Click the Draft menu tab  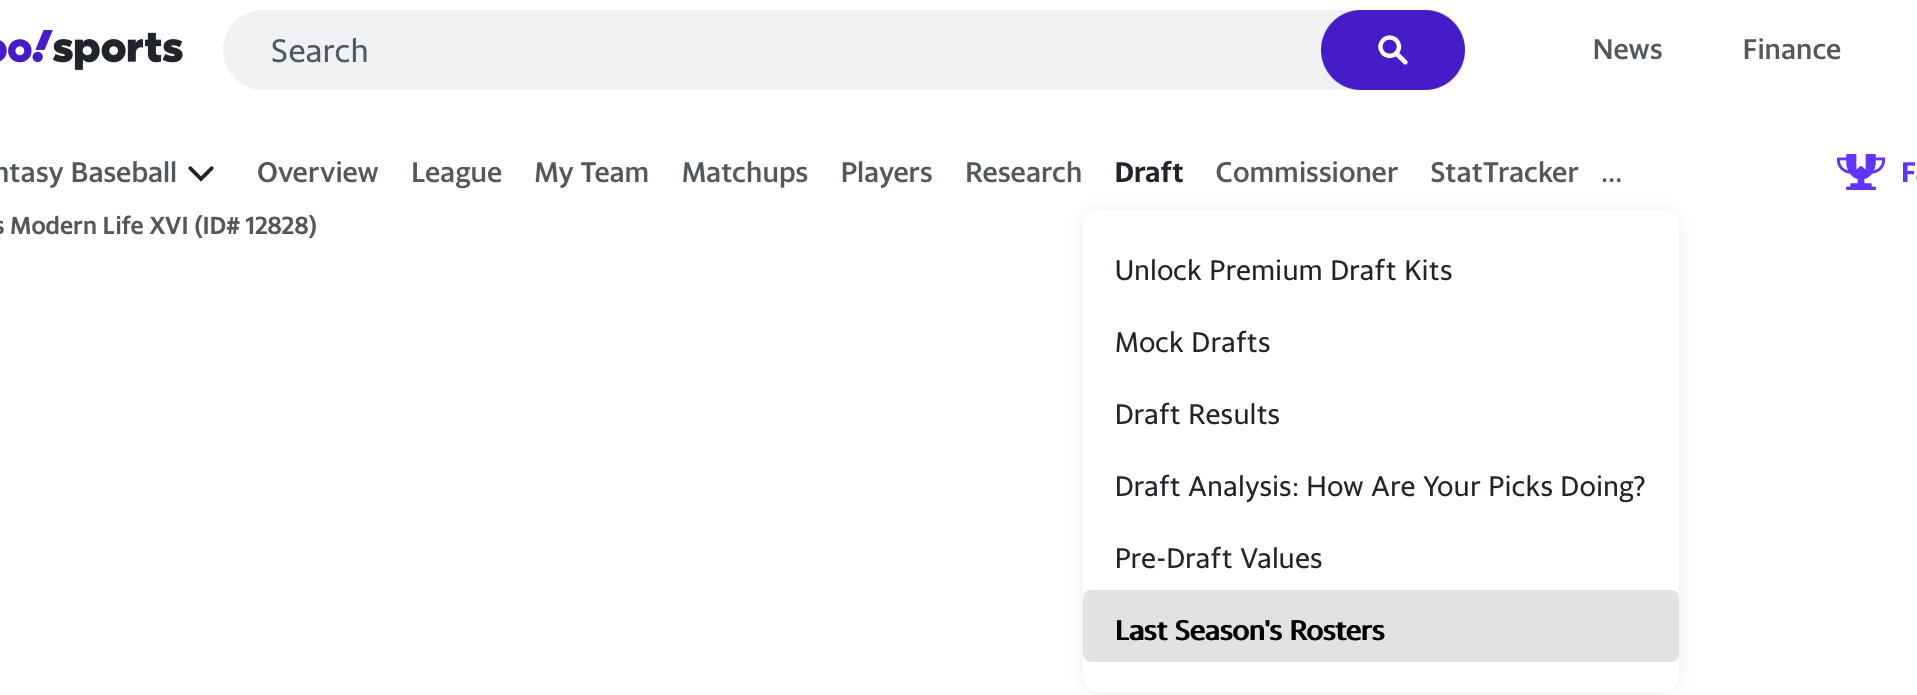[1148, 173]
